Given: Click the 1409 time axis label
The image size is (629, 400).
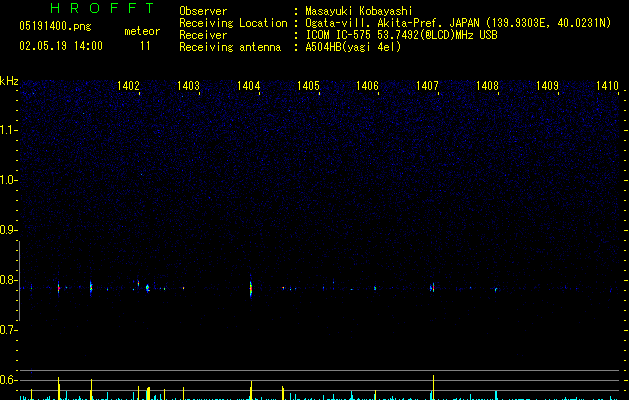Looking at the screenshot, I should tap(547, 86).
